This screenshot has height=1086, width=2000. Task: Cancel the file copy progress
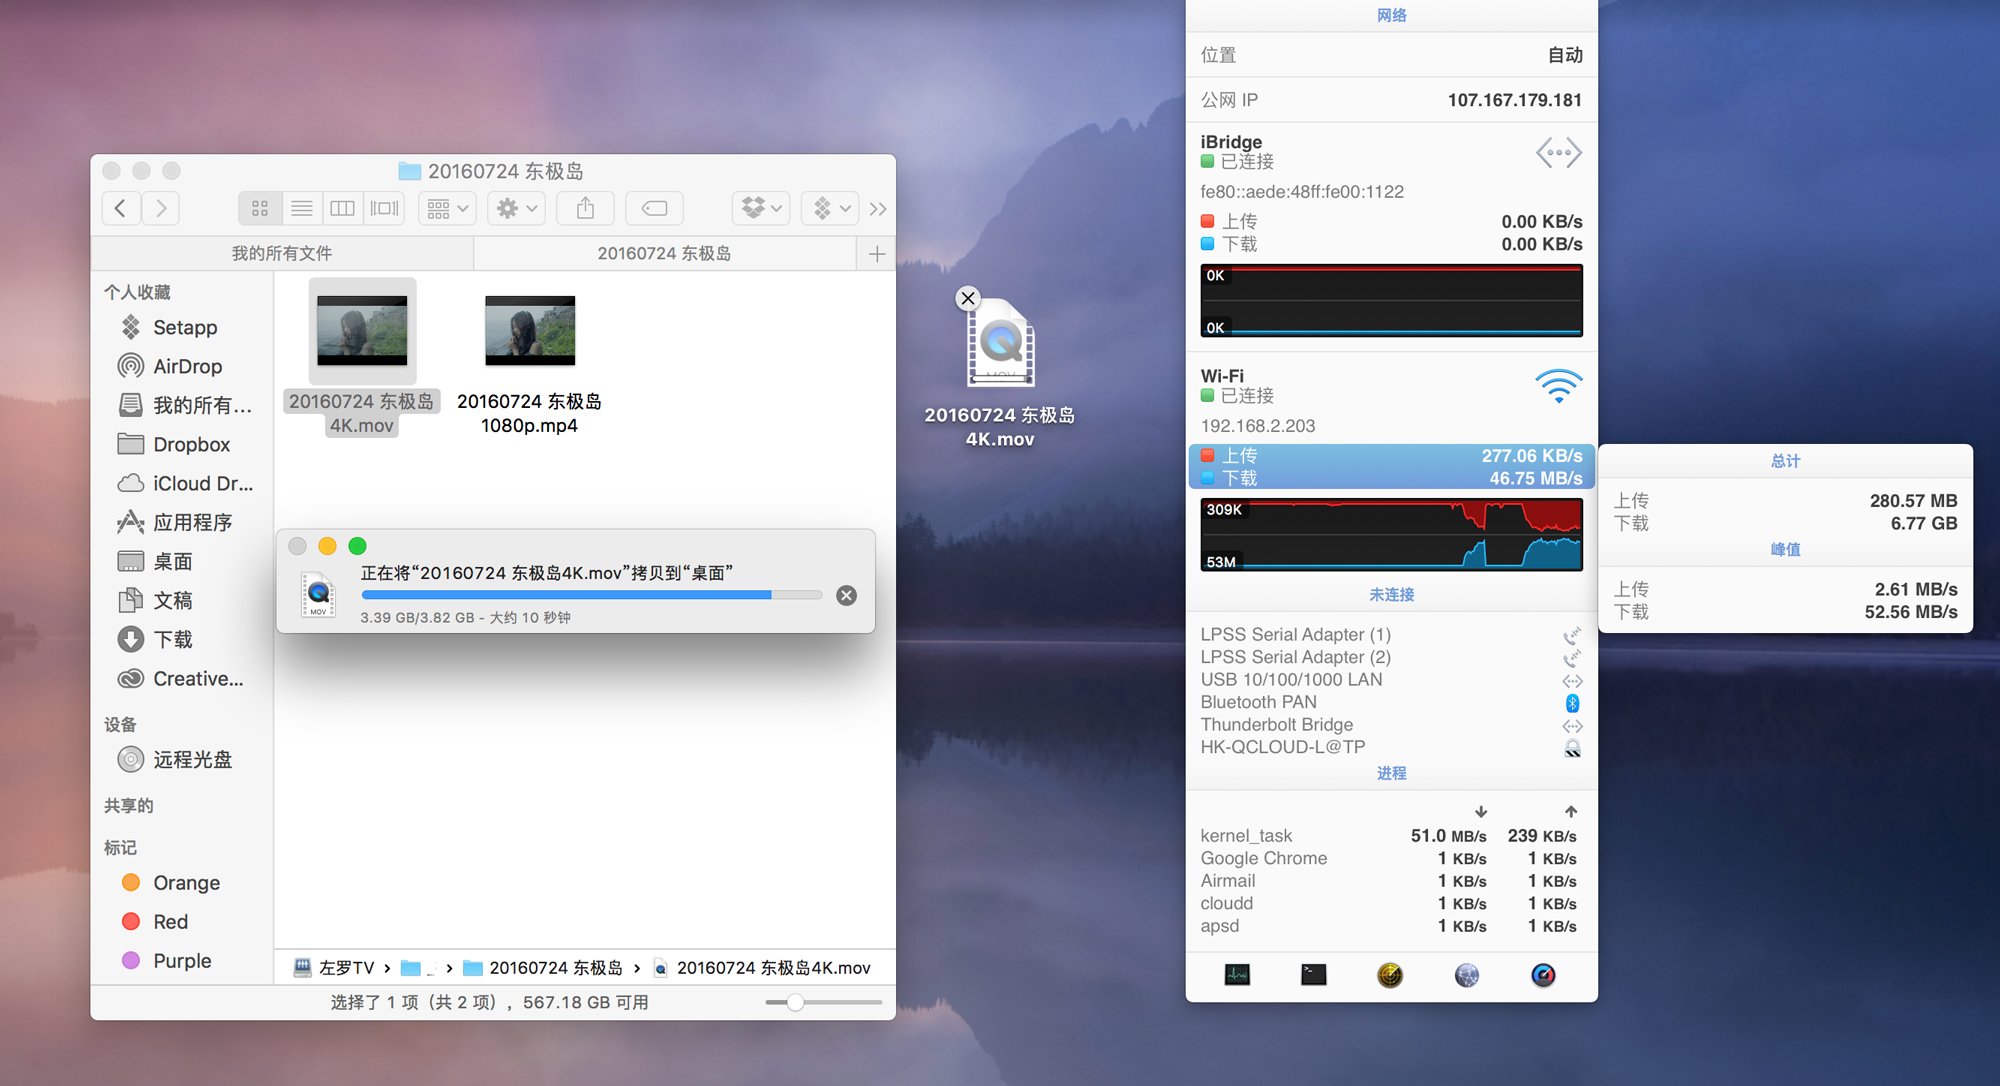point(846,596)
